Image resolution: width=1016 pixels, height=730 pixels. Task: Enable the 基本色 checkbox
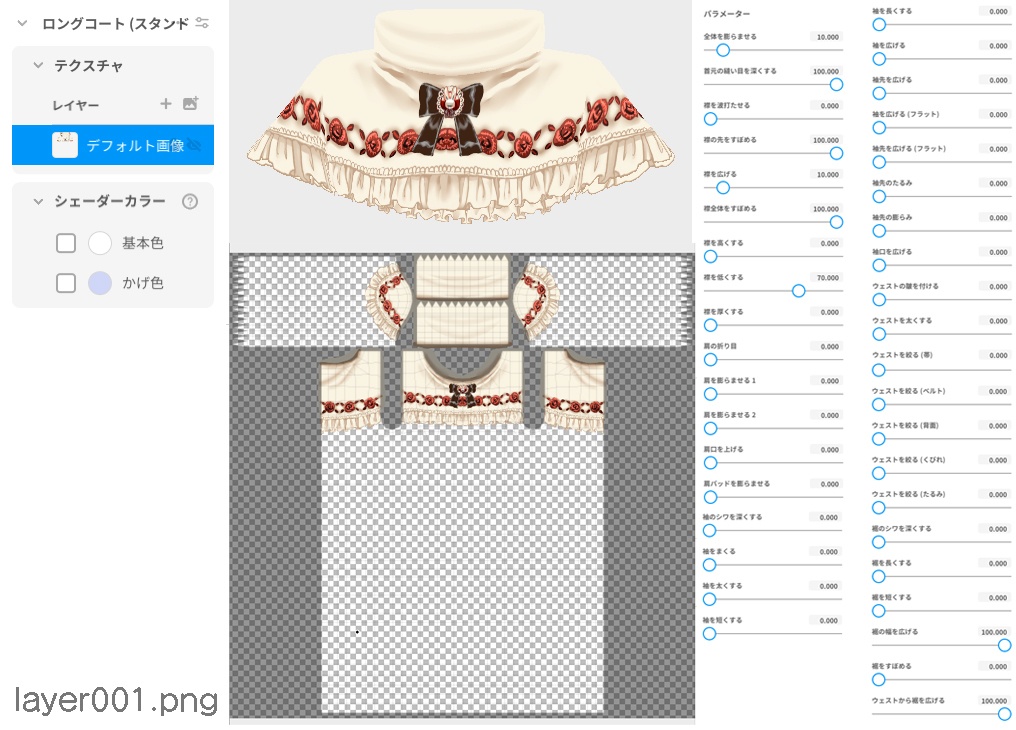coord(66,242)
